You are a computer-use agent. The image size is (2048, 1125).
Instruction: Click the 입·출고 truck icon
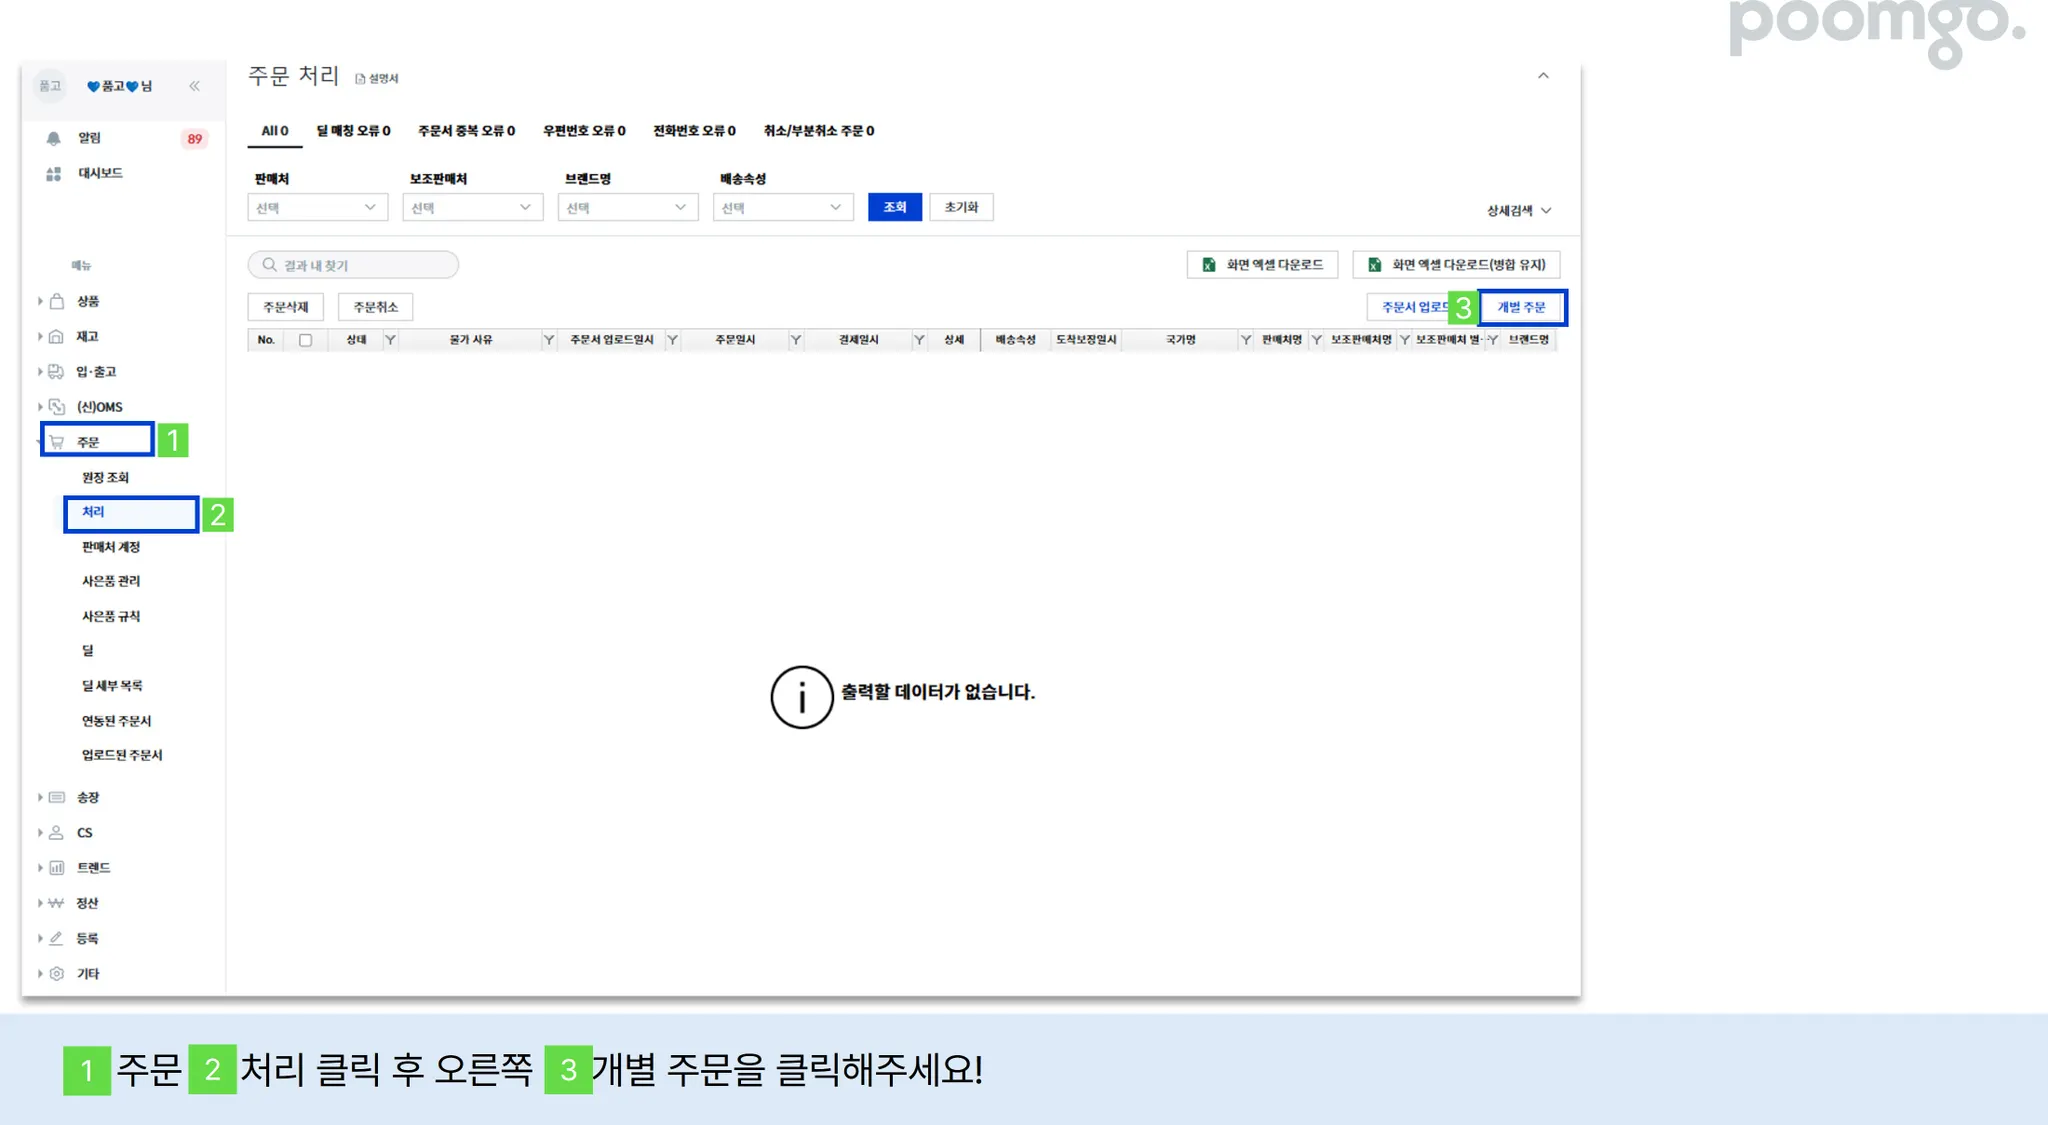click(x=57, y=372)
